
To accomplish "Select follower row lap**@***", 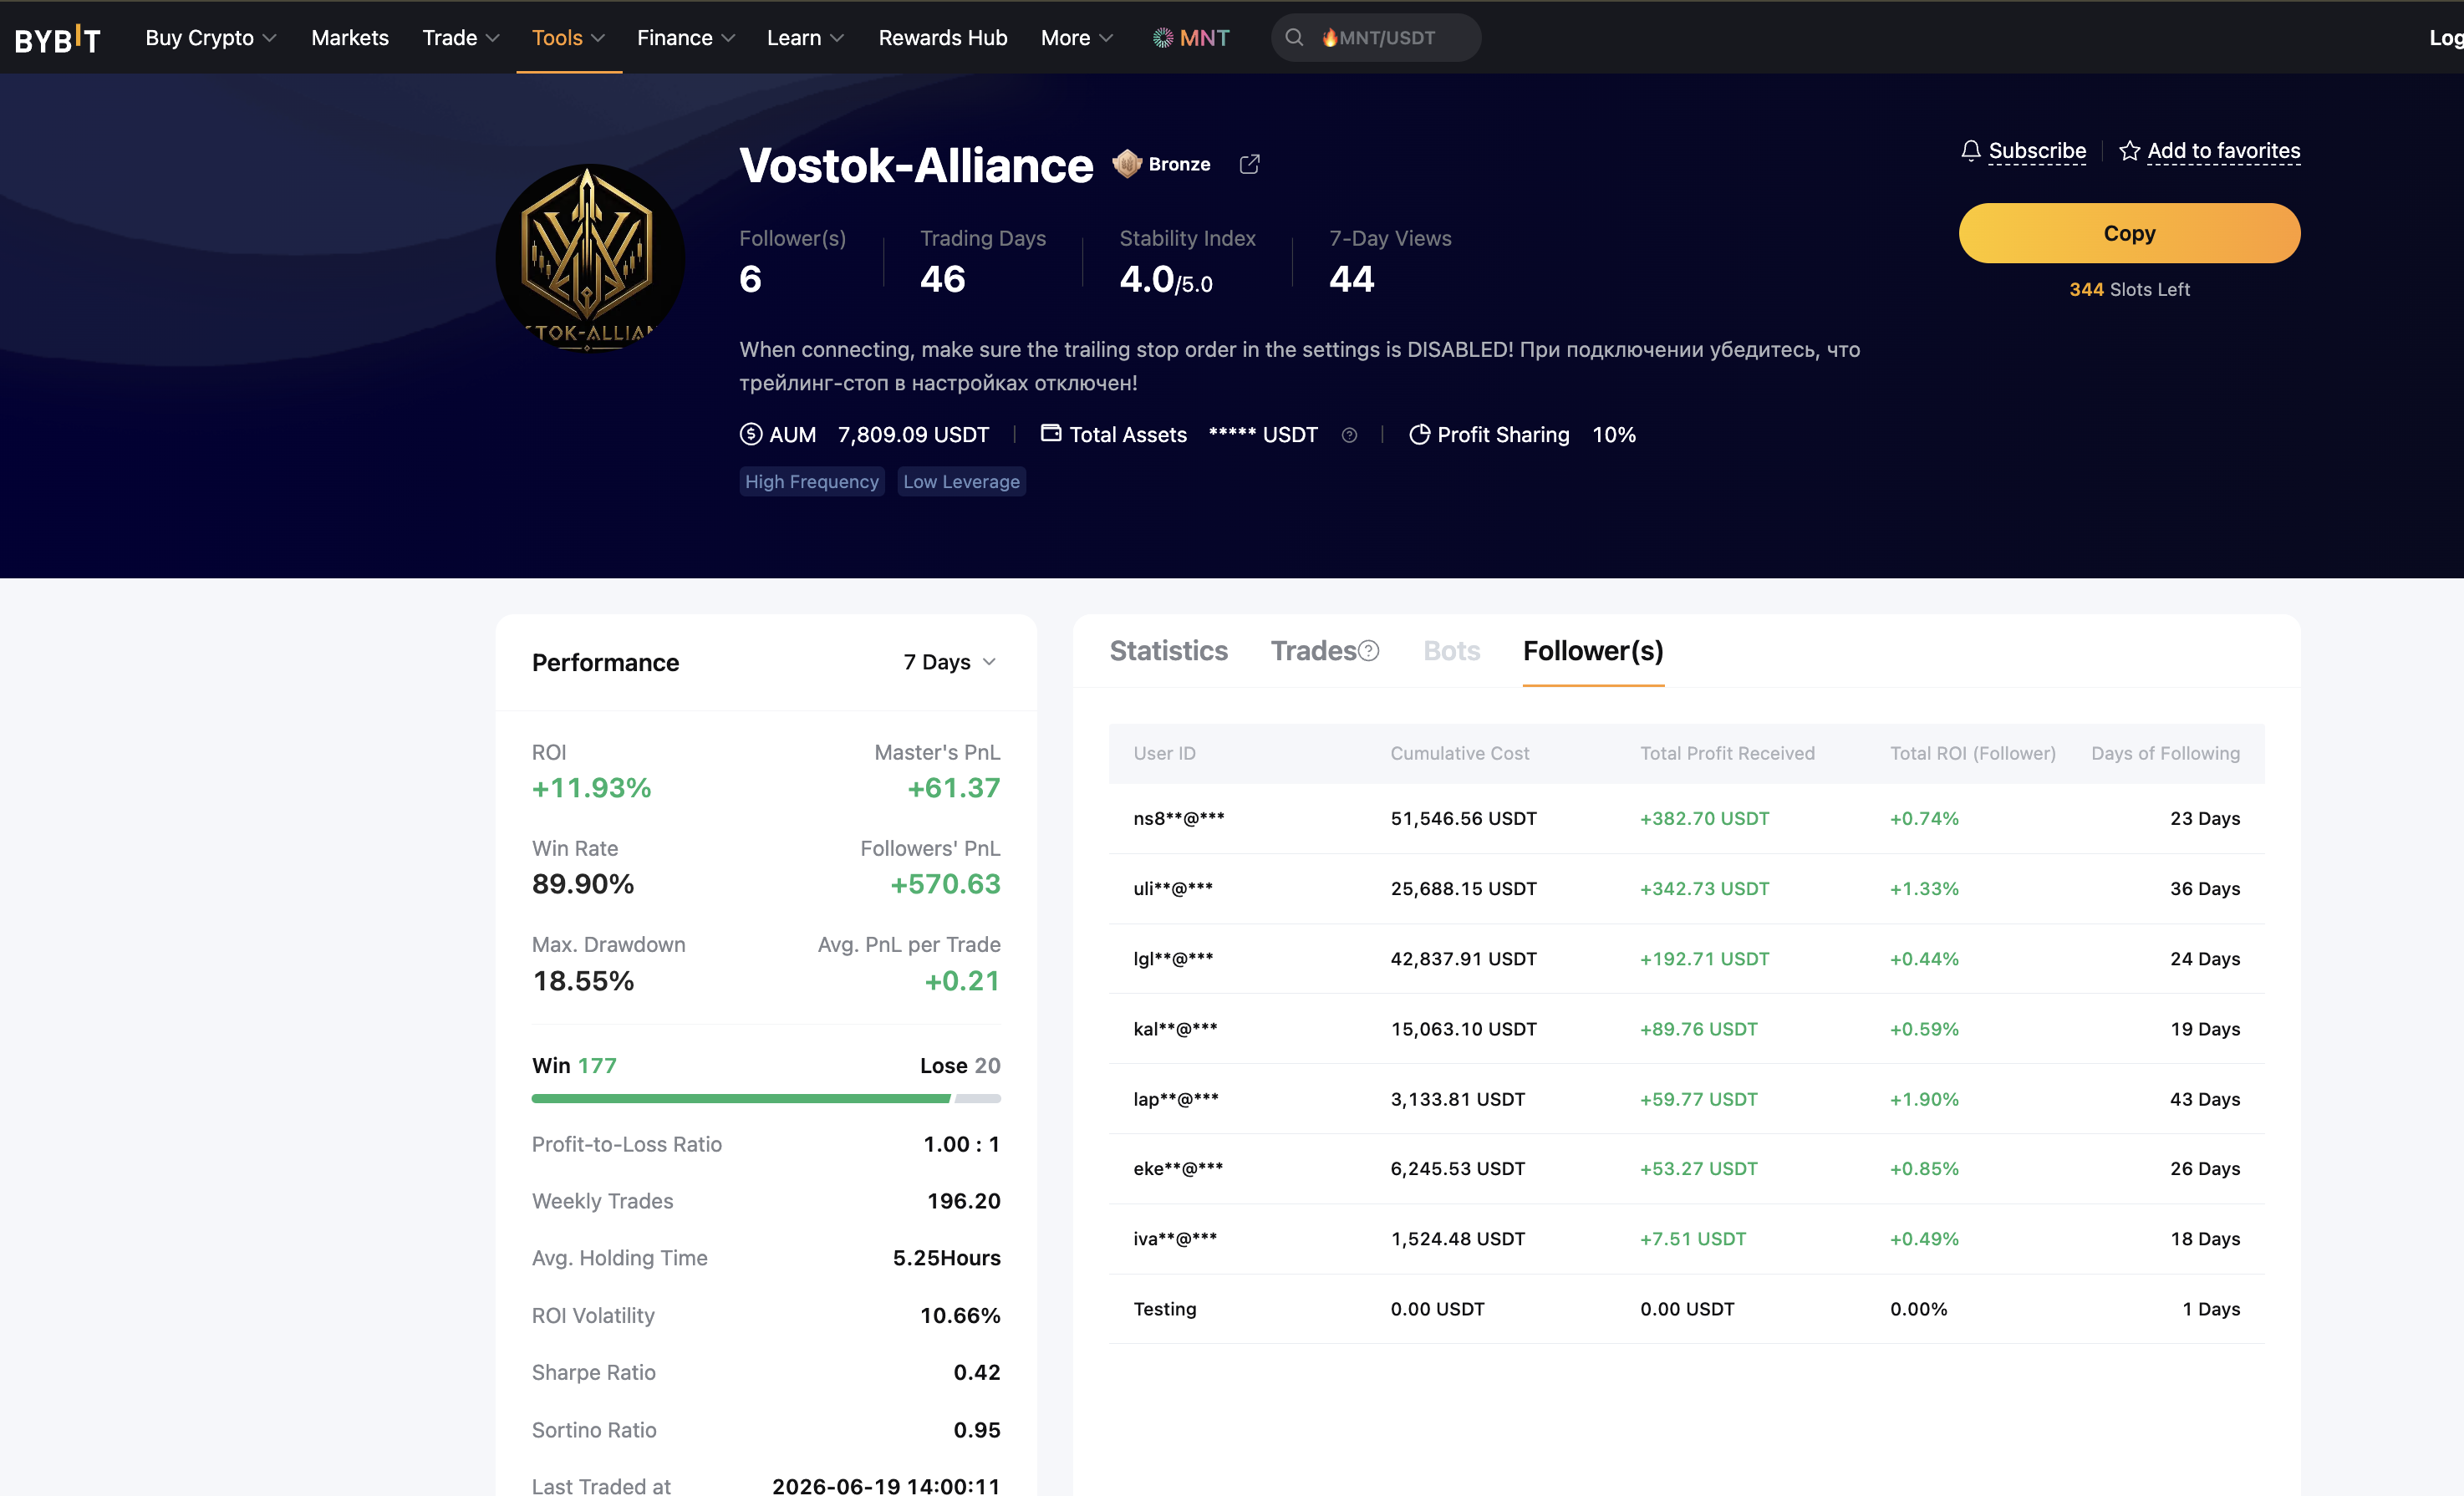I will point(1686,1098).
